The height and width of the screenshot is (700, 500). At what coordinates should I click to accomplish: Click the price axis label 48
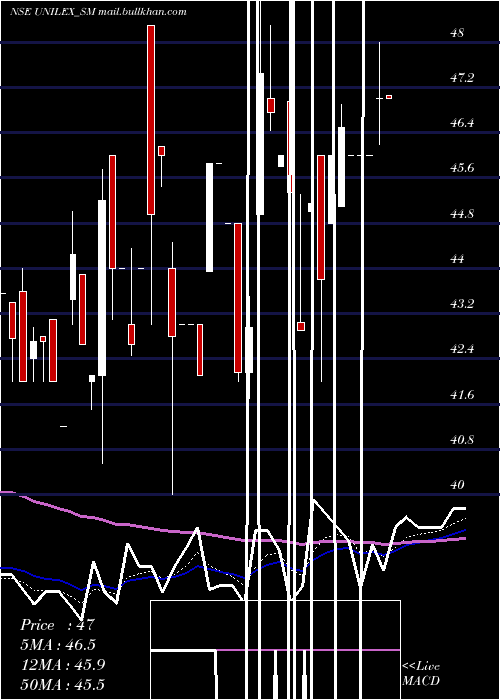tap(458, 33)
